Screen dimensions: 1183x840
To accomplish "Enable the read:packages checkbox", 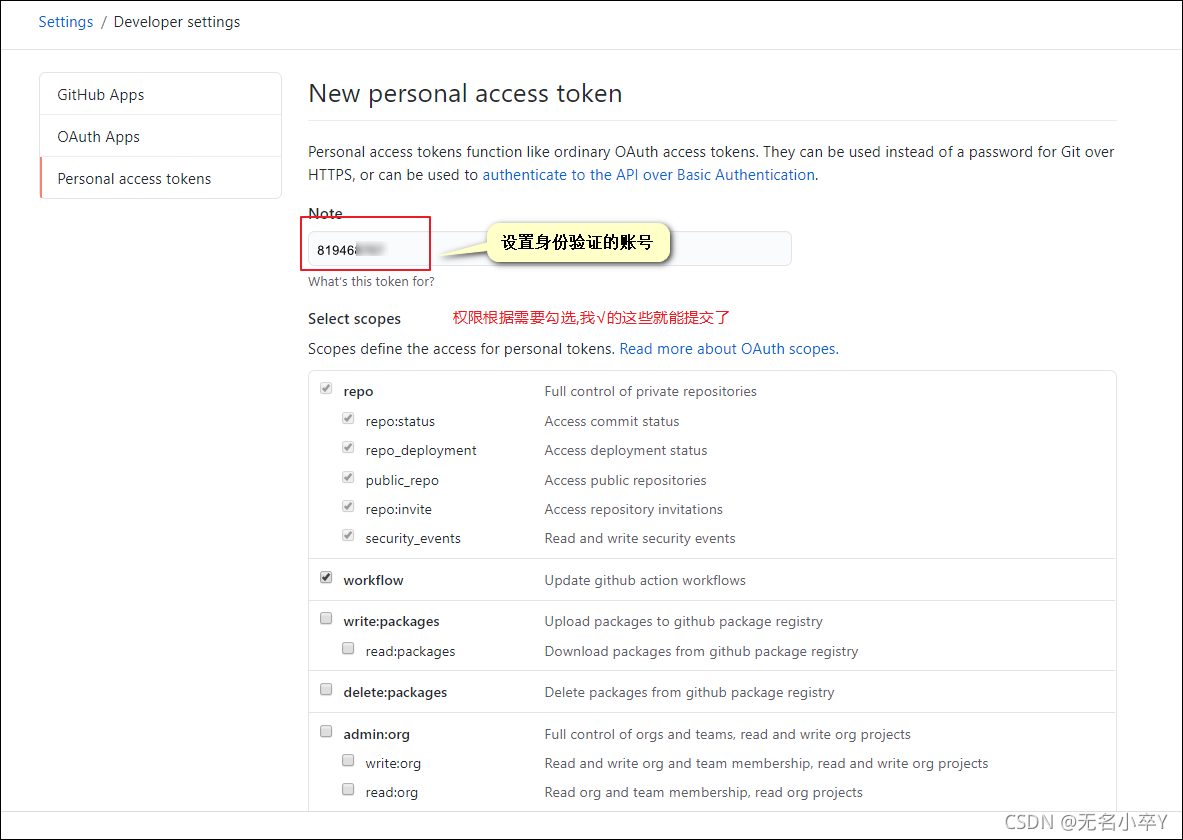I will tap(347, 647).
